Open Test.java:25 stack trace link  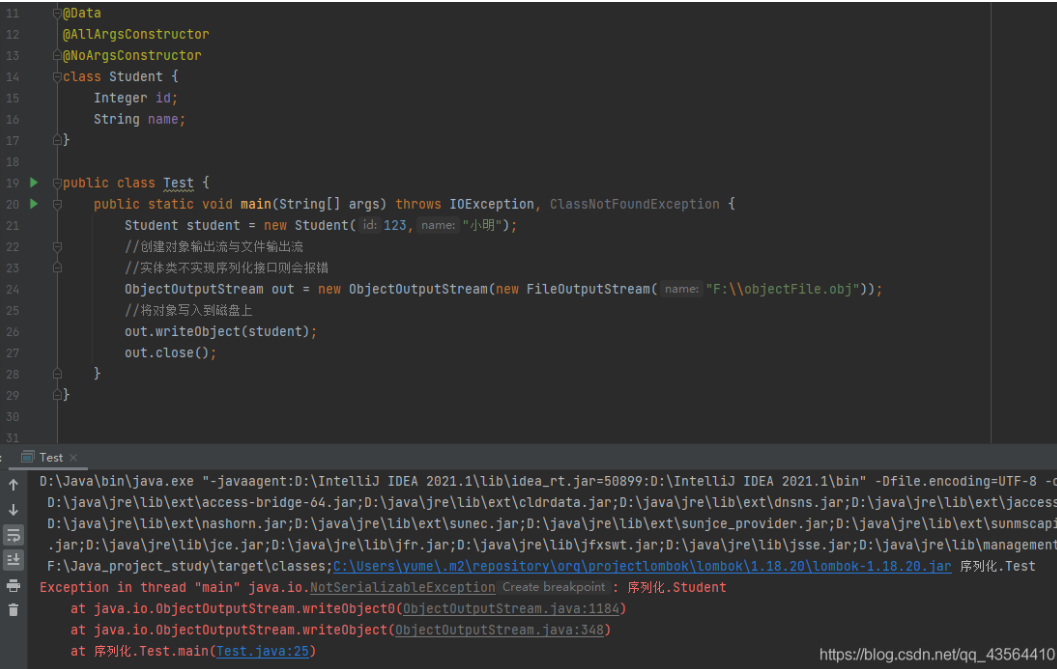[262, 651]
